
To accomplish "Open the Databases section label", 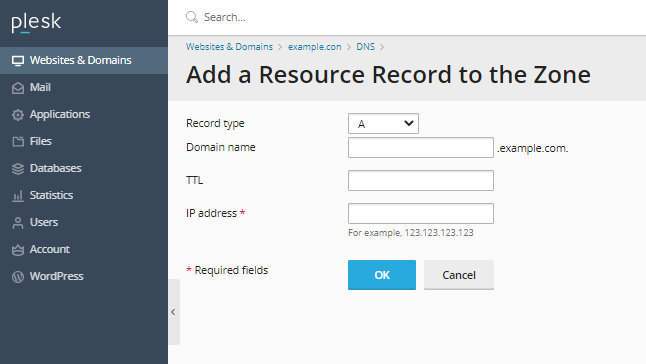I will (x=56, y=168).
